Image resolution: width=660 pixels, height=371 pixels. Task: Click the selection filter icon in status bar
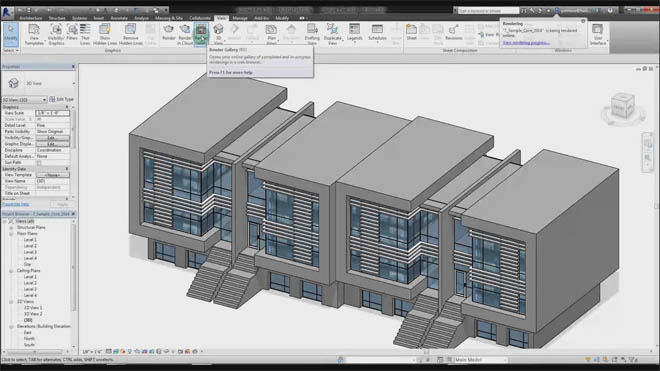(x=632, y=360)
